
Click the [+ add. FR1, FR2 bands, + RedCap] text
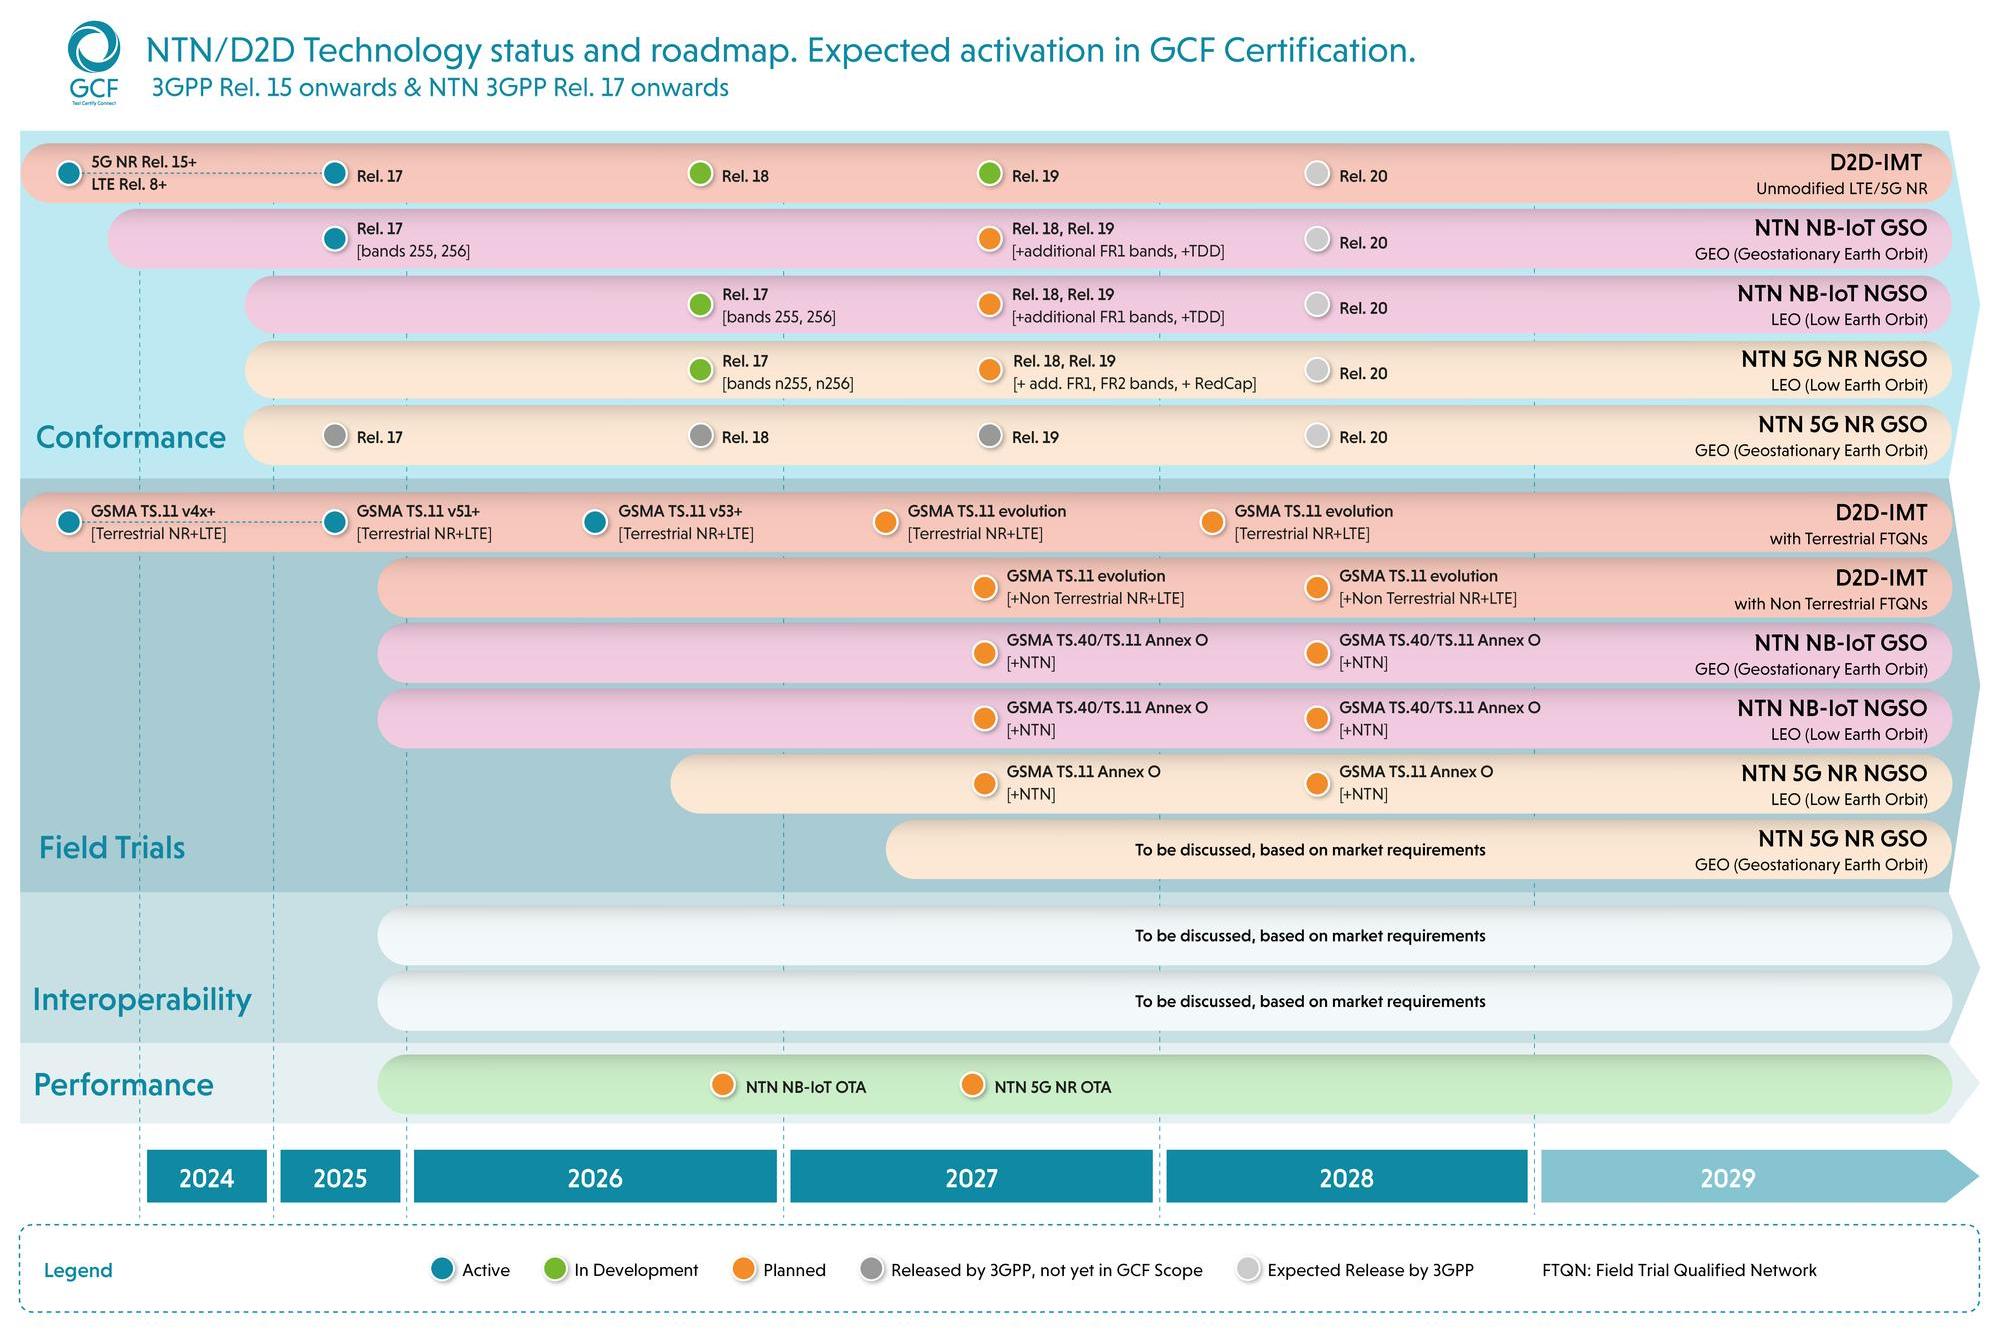(x=1135, y=384)
